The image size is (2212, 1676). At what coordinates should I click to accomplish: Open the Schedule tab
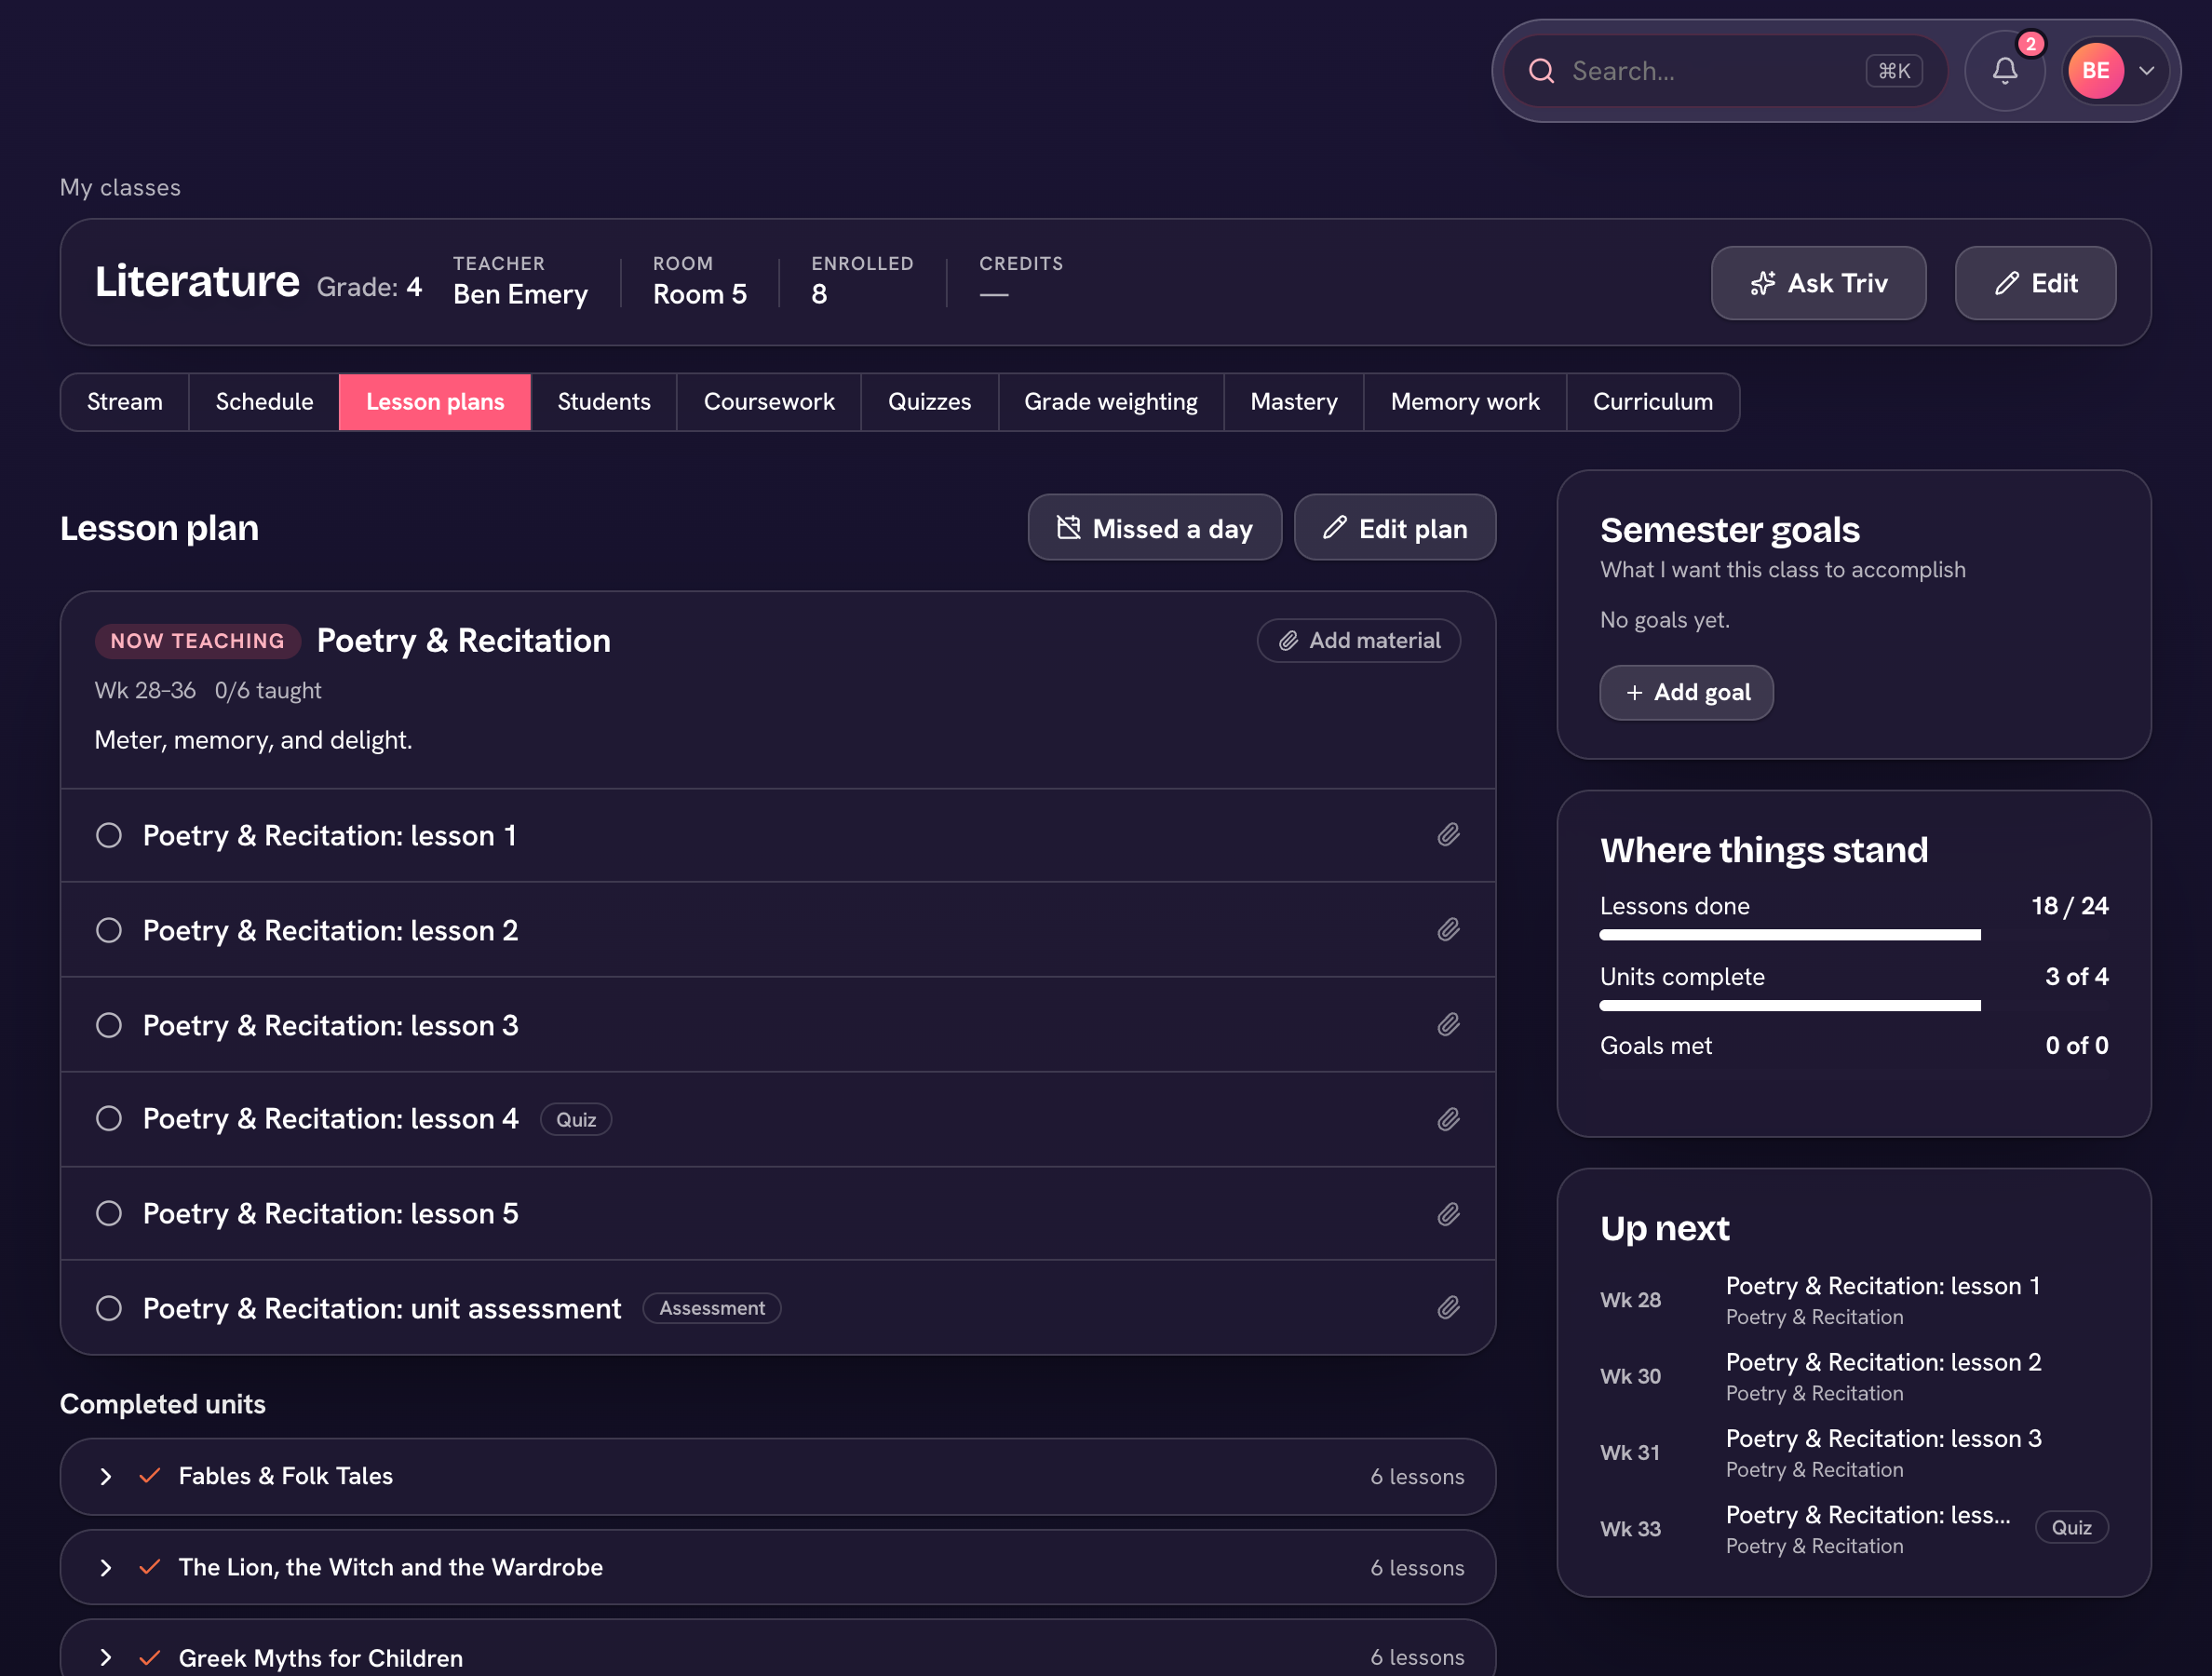[264, 402]
